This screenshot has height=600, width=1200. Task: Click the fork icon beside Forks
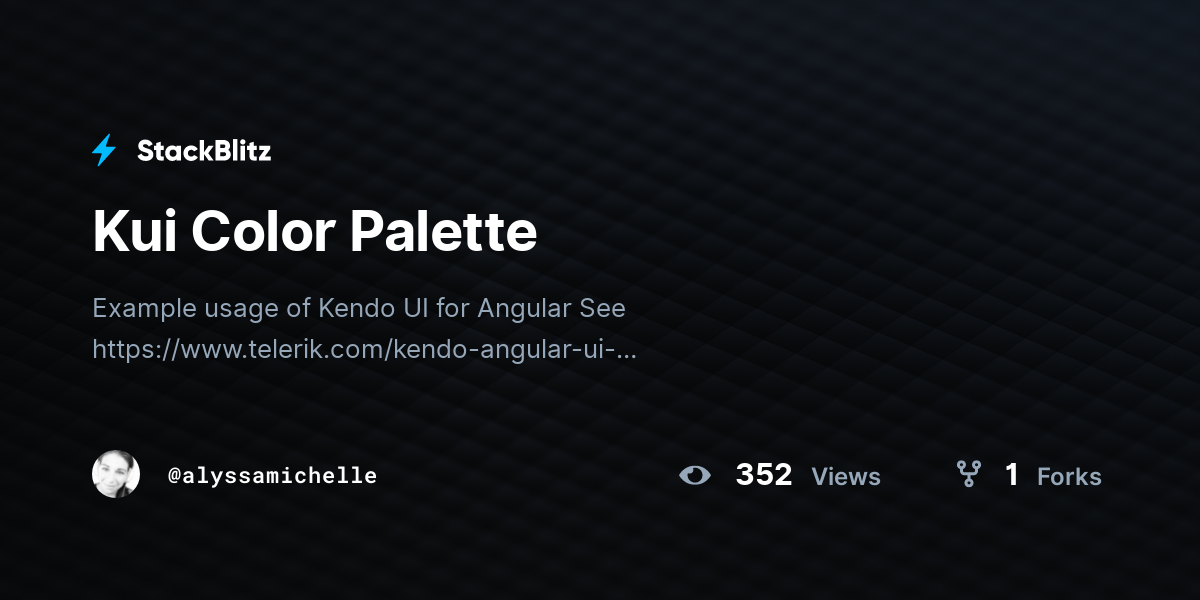pyautogui.click(x=968, y=474)
